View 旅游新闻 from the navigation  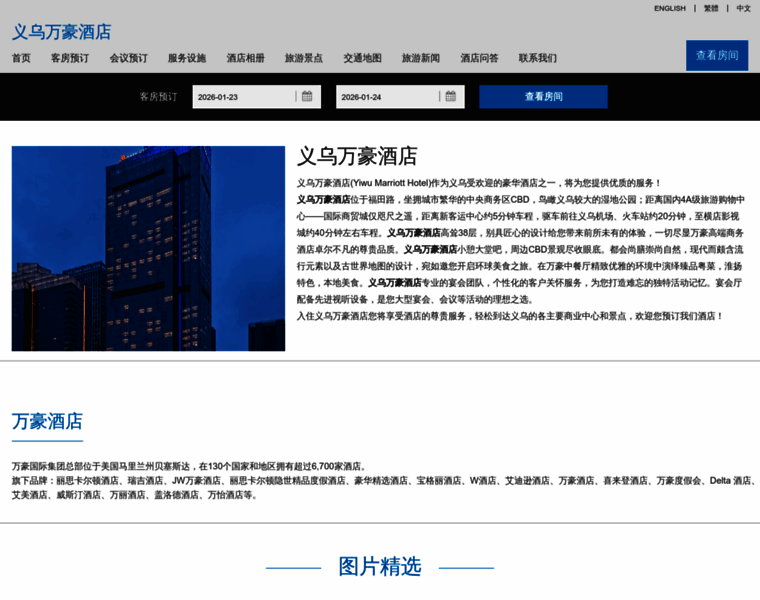click(421, 58)
